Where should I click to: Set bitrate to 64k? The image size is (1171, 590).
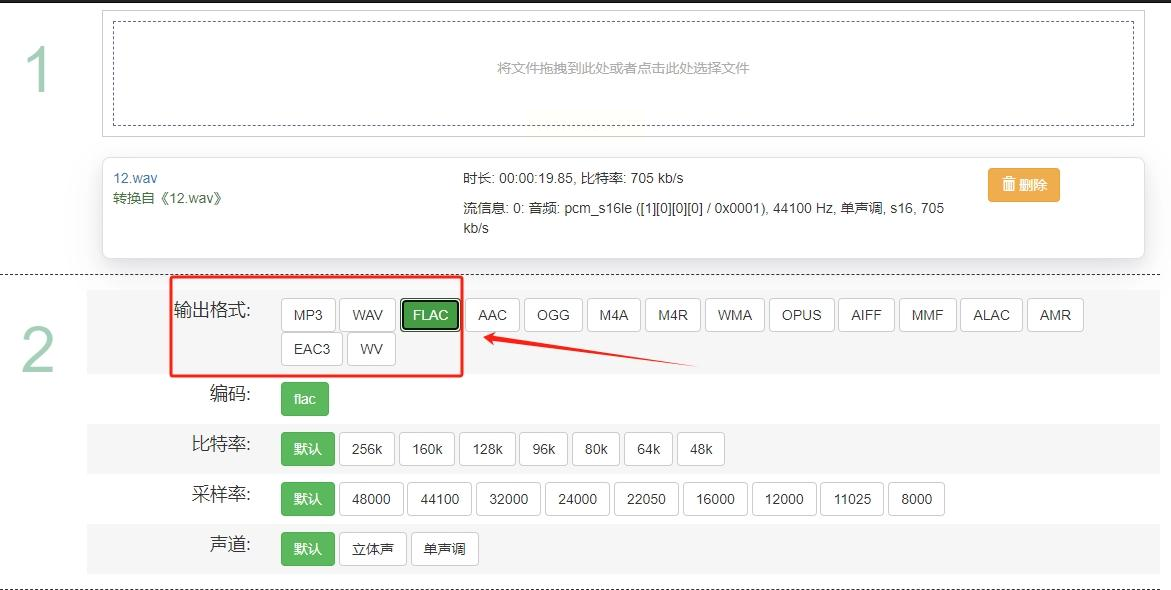click(648, 449)
